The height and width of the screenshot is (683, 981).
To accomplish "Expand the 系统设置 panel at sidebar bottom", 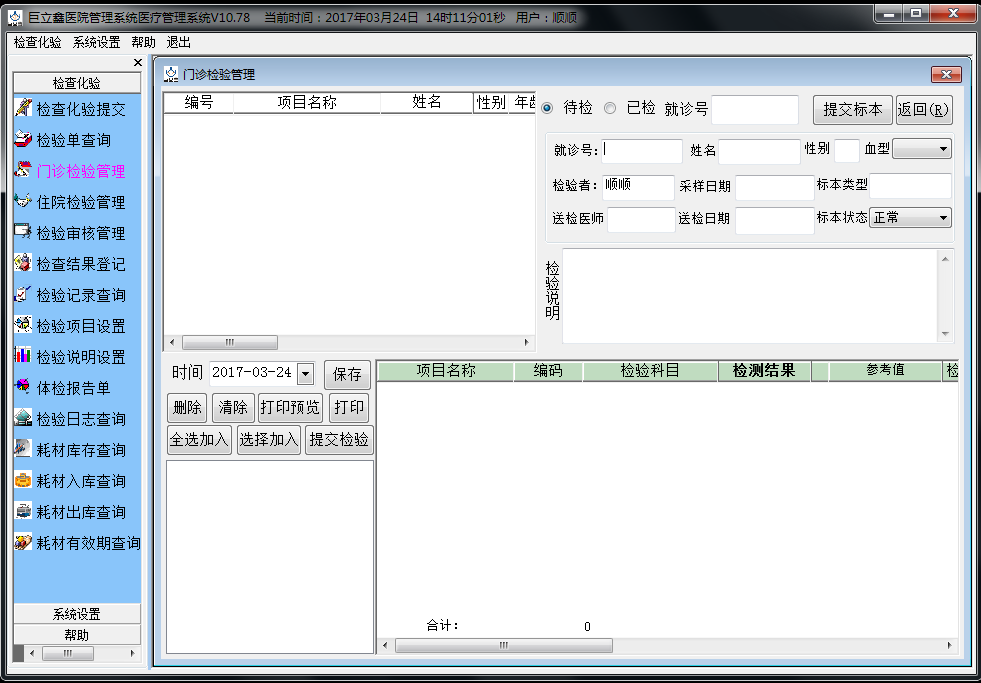I will [x=76, y=614].
